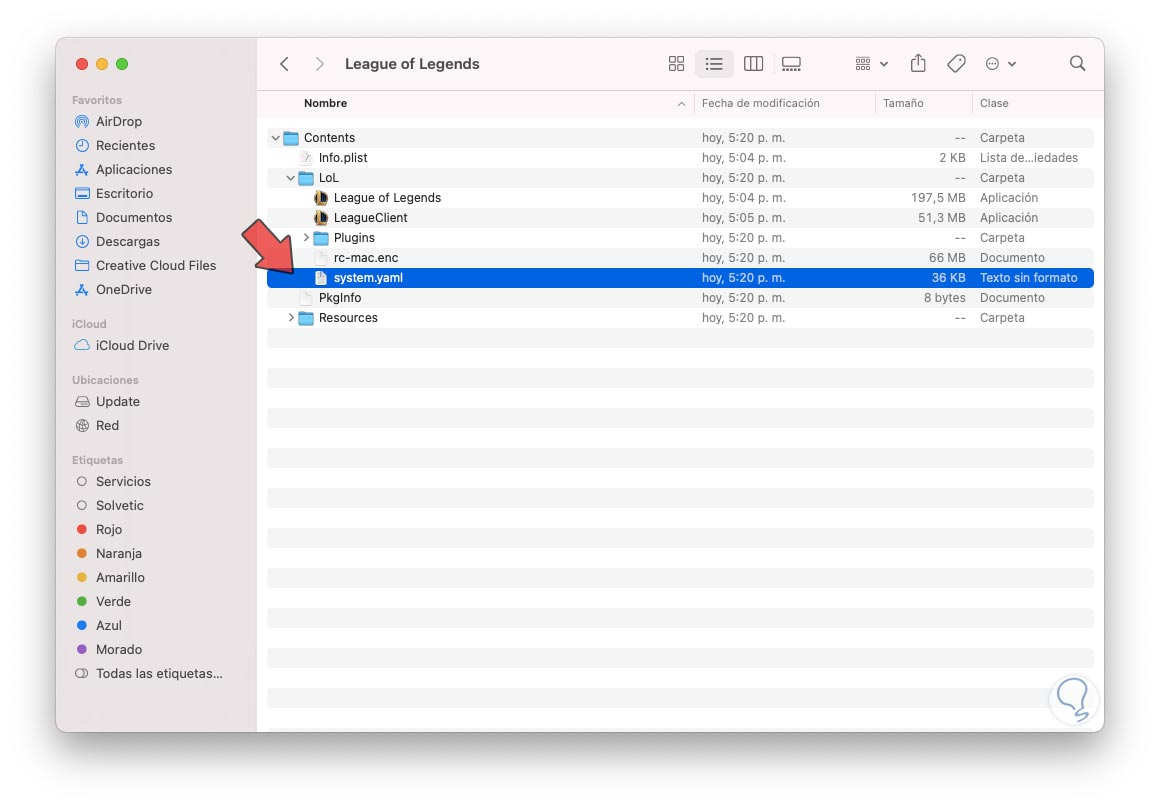Open Recientes in the sidebar

pyautogui.click(x=125, y=145)
